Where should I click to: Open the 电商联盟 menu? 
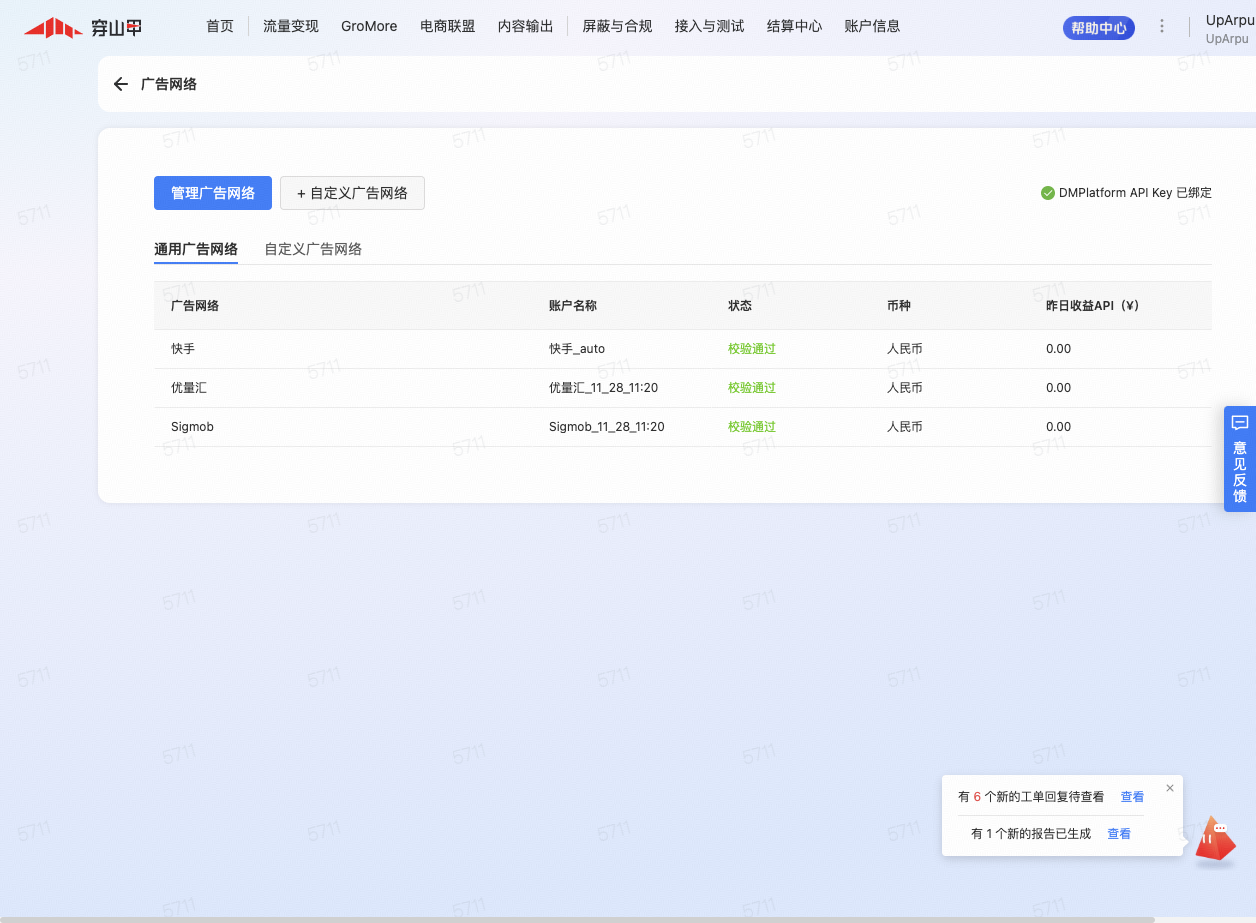click(448, 26)
